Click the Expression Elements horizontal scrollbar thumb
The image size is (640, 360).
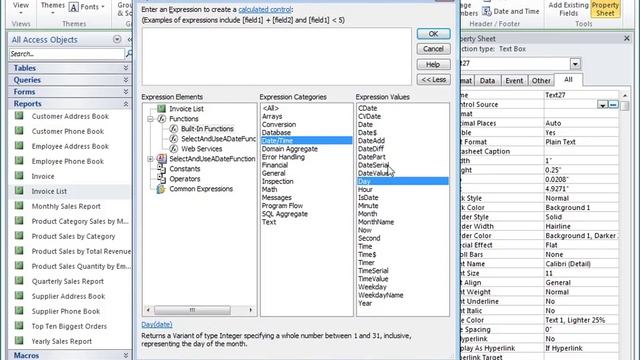tap(192, 310)
